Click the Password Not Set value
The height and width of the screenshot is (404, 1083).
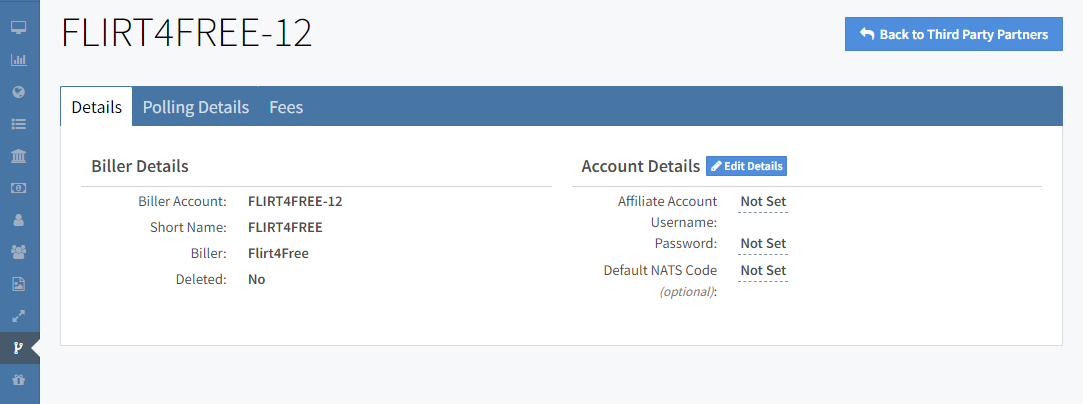click(x=763, y=244)
